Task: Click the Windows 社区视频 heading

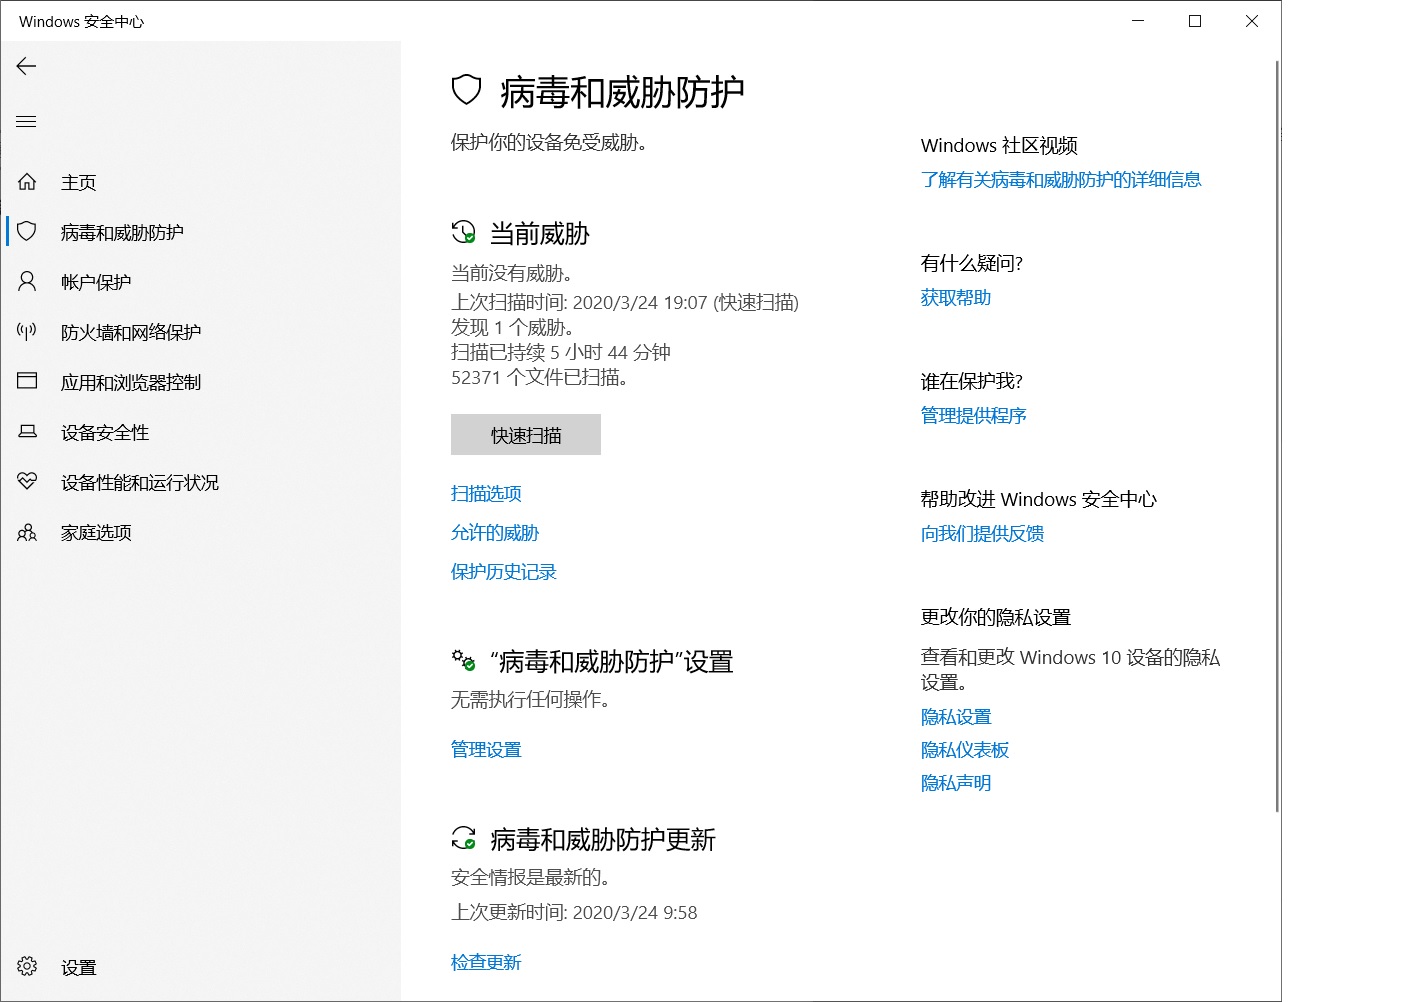Action: click(x=999, y=145)
